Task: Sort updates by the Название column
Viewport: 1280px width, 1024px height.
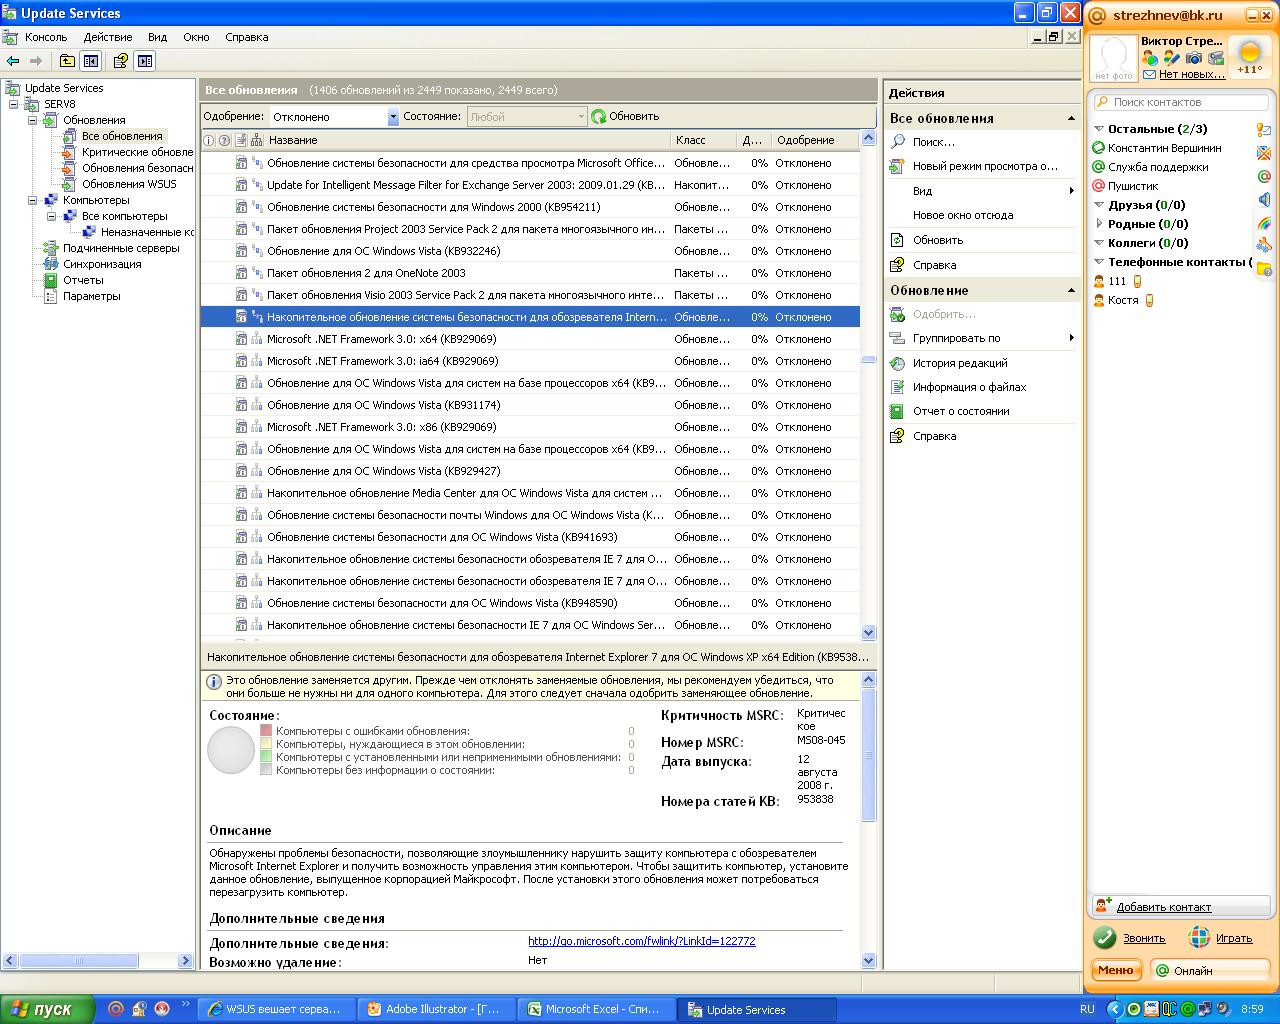Action: pyautogui.click(x=467, y=140)
